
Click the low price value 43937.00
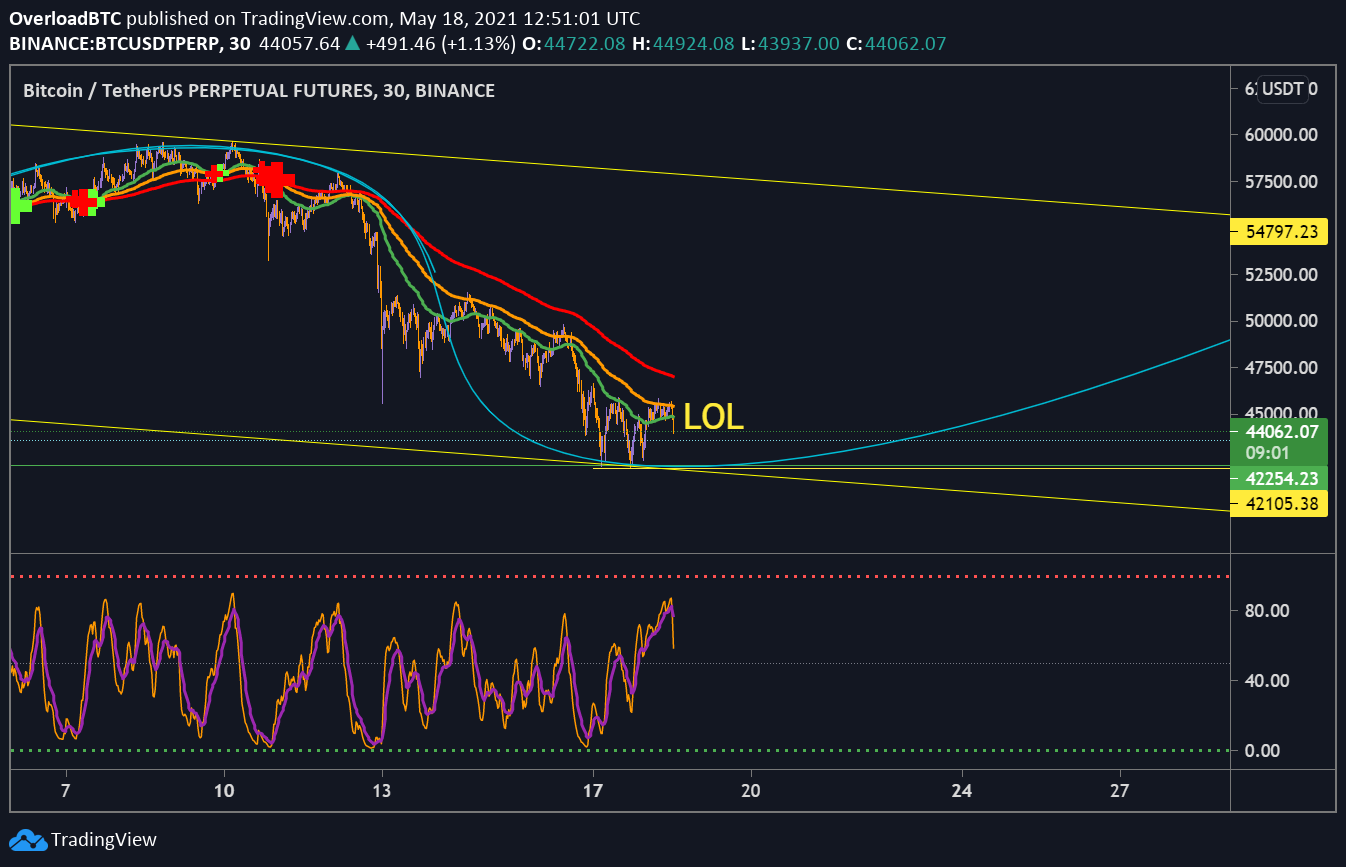point(800,44)
